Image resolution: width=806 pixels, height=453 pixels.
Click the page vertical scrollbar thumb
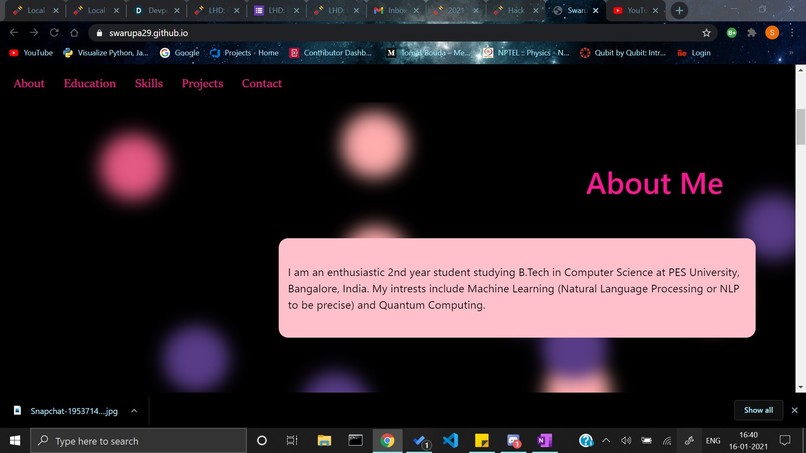pos(800,126)
